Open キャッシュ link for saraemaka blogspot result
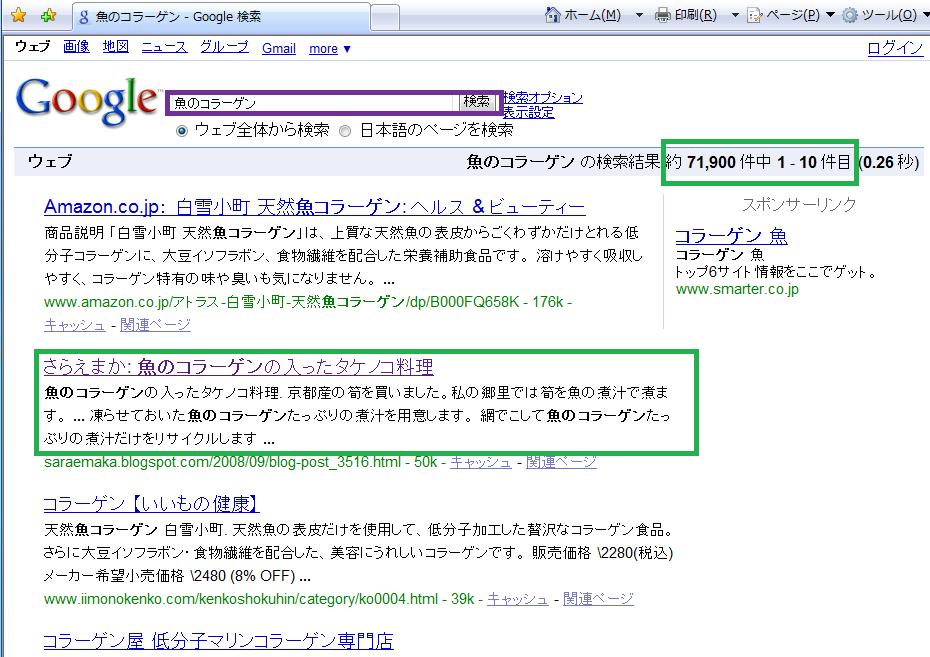930x657 pixels. coord(480,462)
